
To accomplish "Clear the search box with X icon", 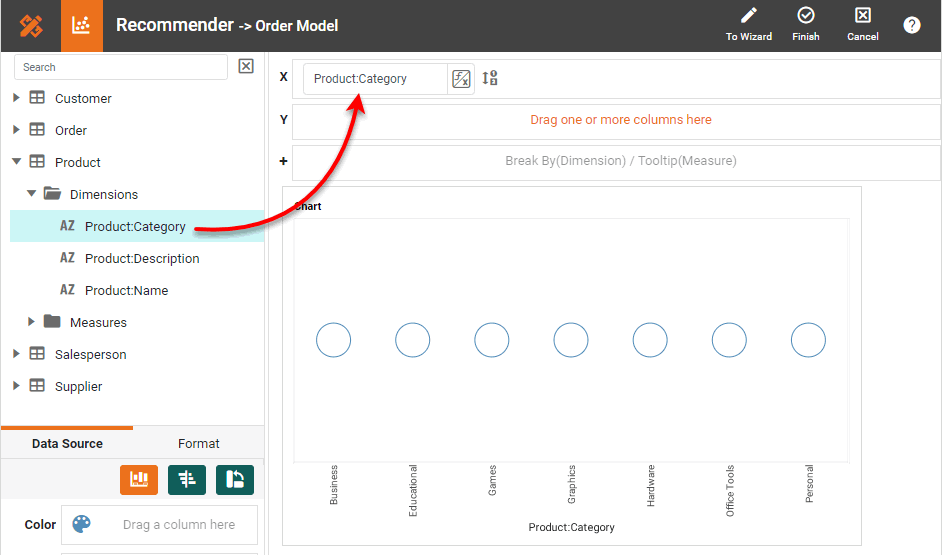I will point(246,66).
